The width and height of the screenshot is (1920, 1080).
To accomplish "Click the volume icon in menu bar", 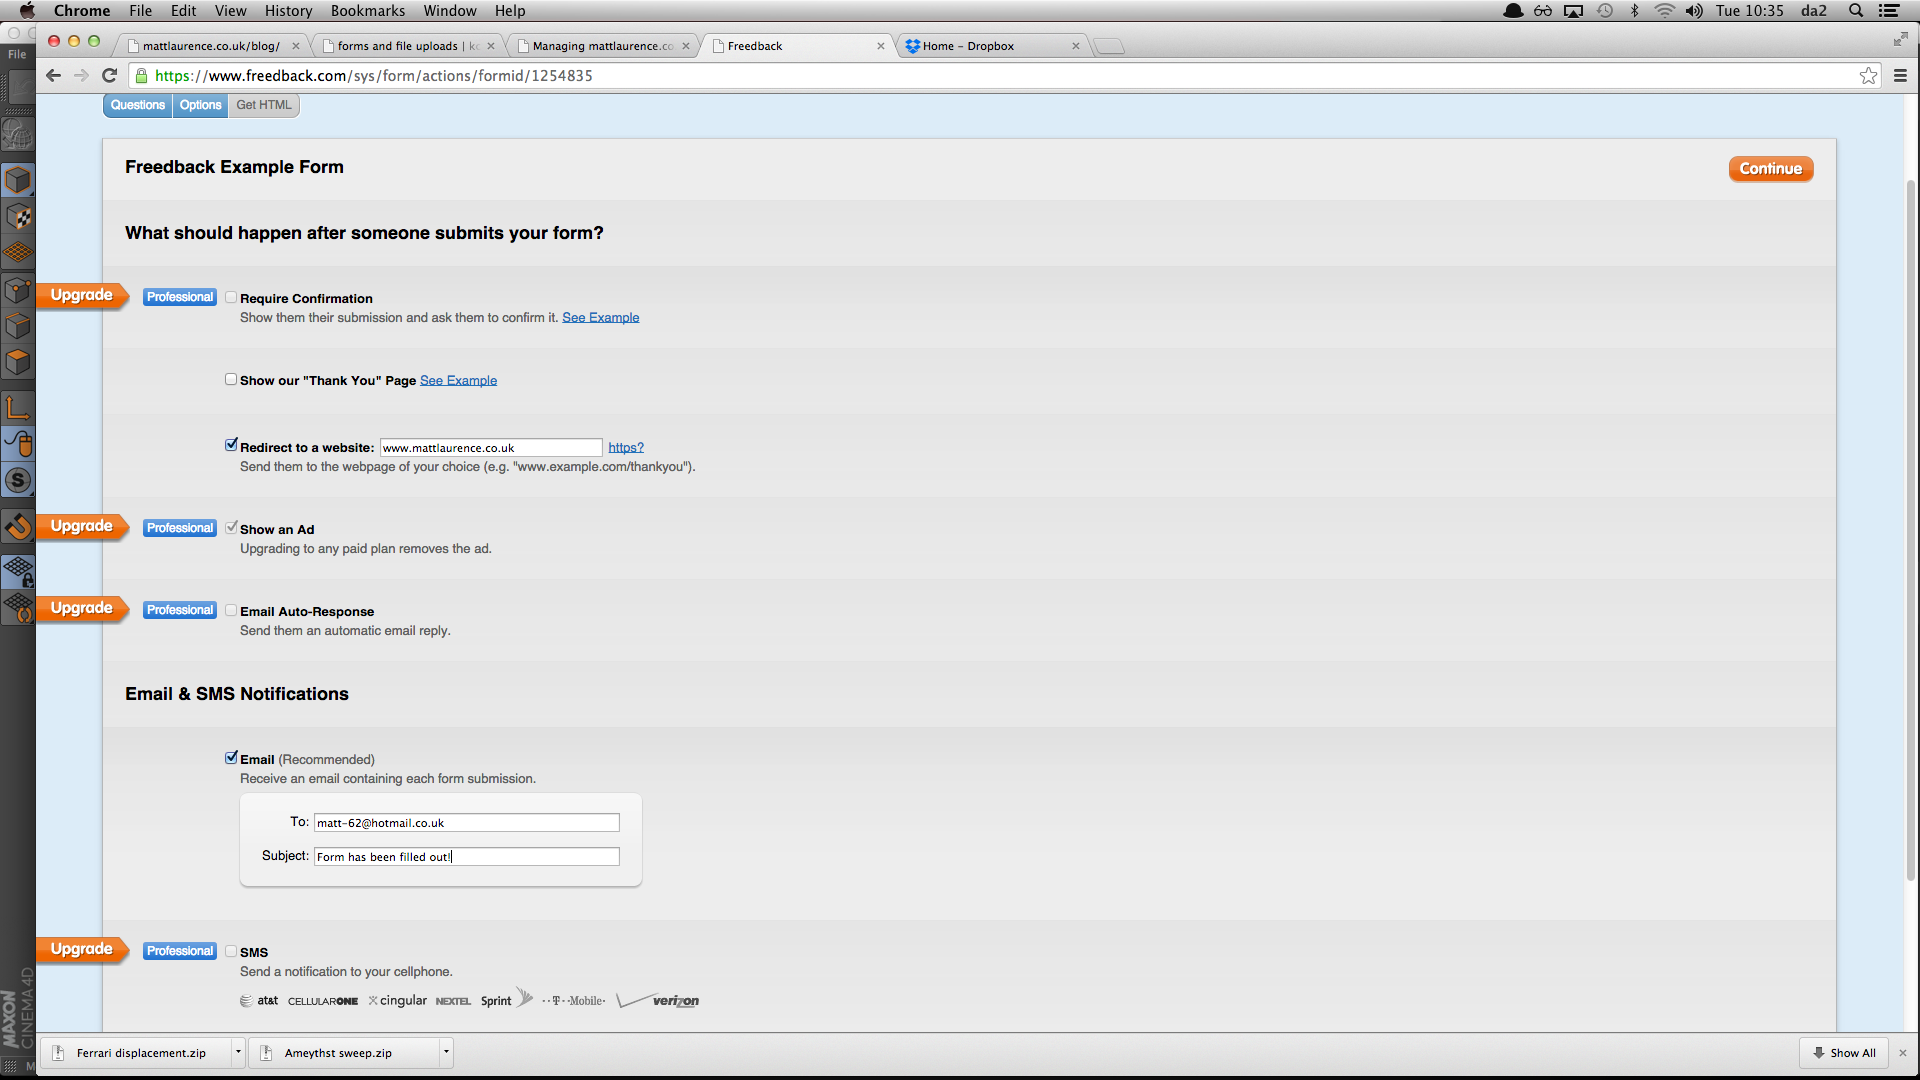I will [x=1693, y=11].
